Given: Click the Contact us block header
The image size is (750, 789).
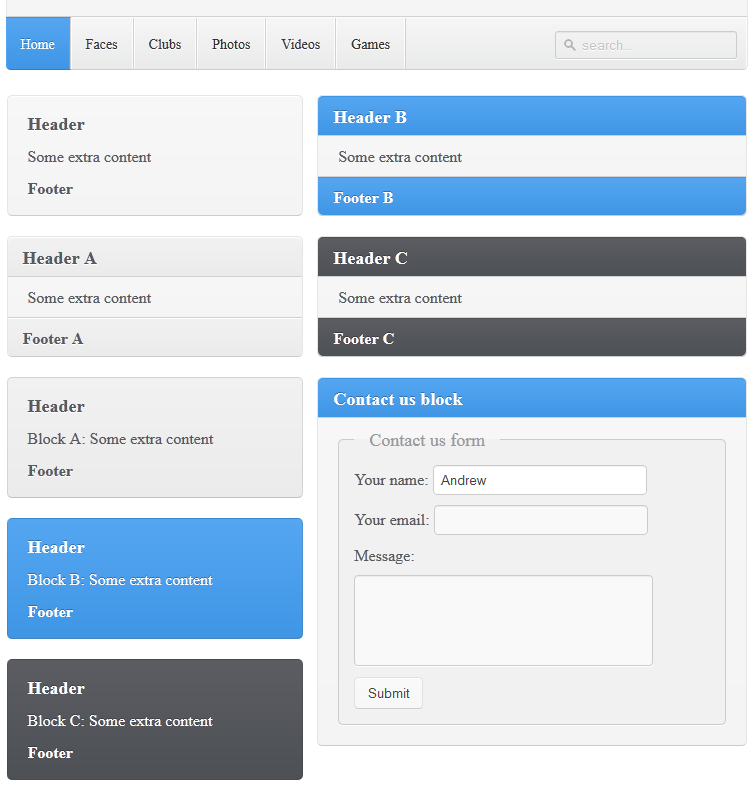Looking at the screenshot, I should [531, 399].
